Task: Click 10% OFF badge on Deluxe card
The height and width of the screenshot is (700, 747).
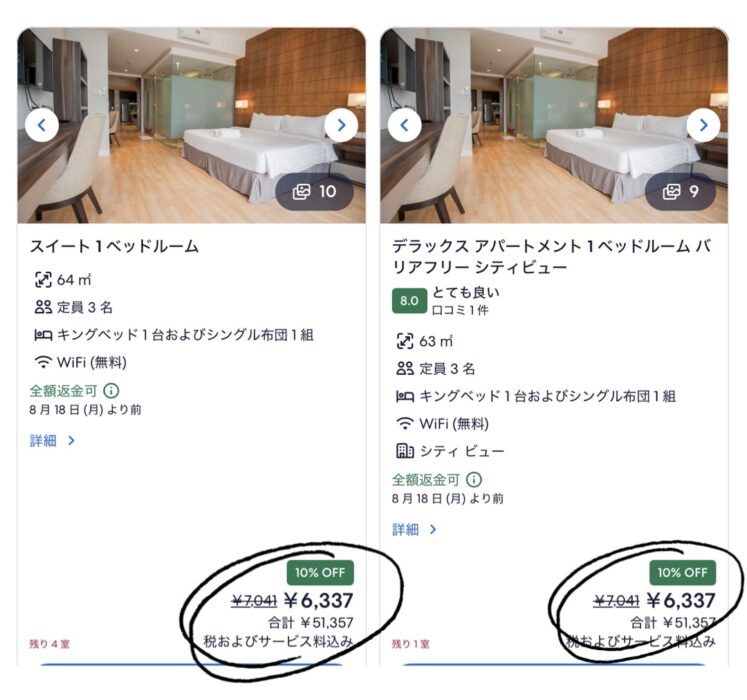Action: point(683,573)
